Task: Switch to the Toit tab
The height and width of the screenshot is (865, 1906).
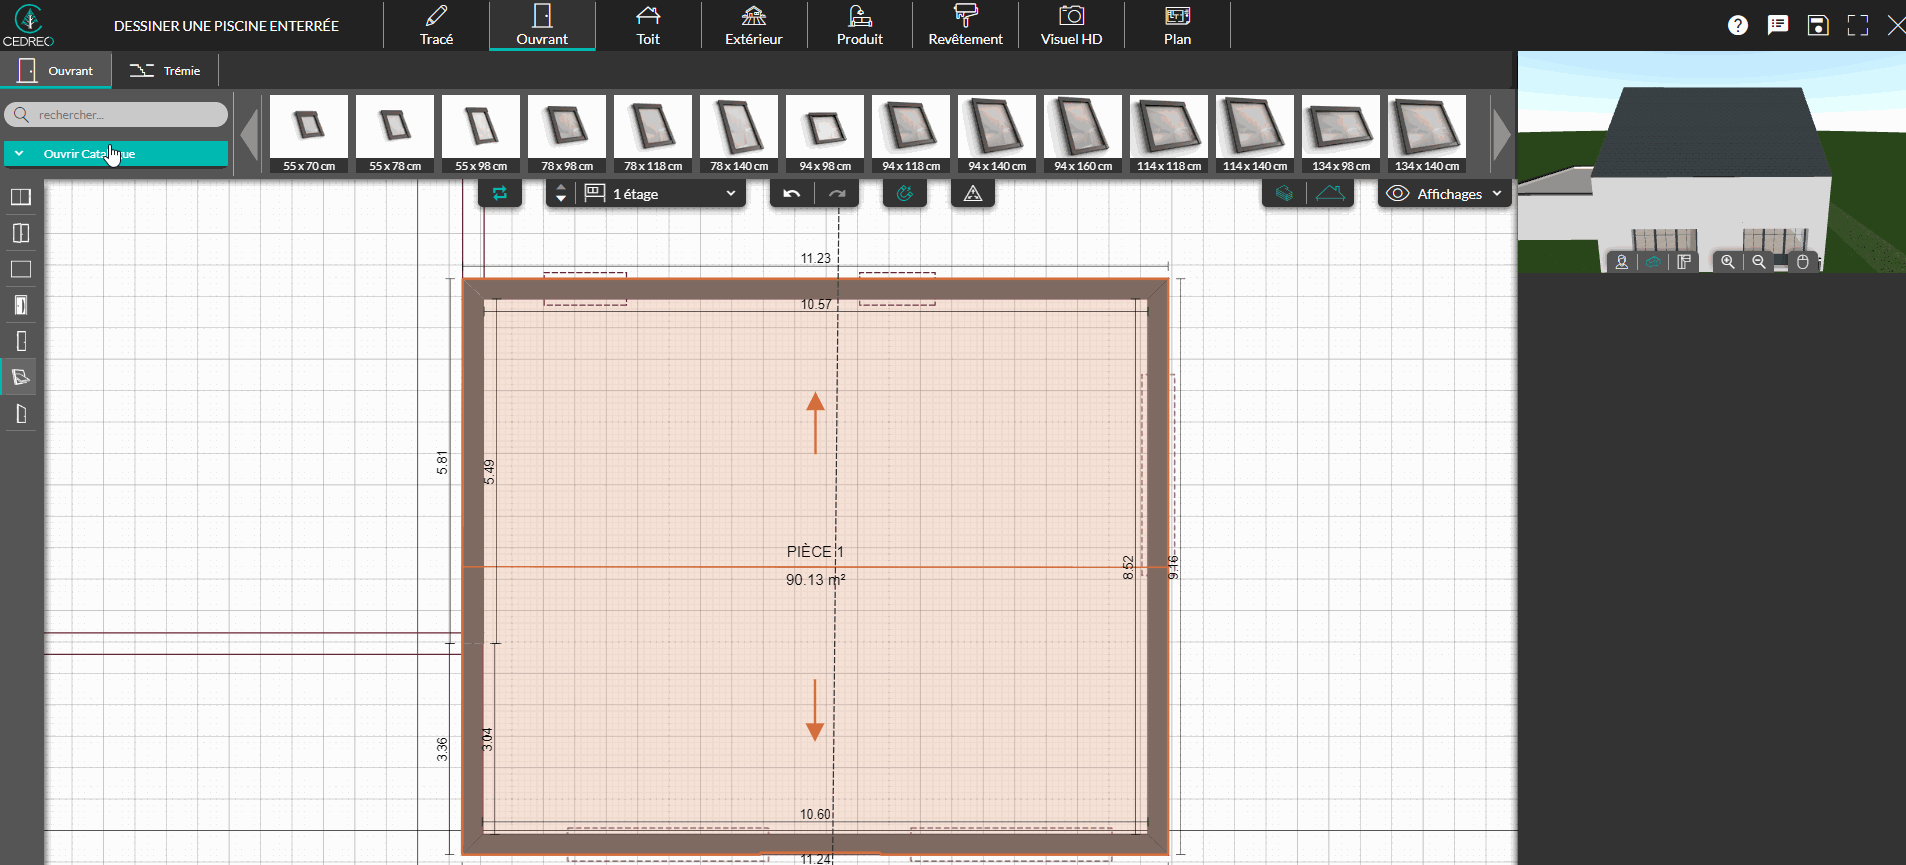Action: point(648,26)
